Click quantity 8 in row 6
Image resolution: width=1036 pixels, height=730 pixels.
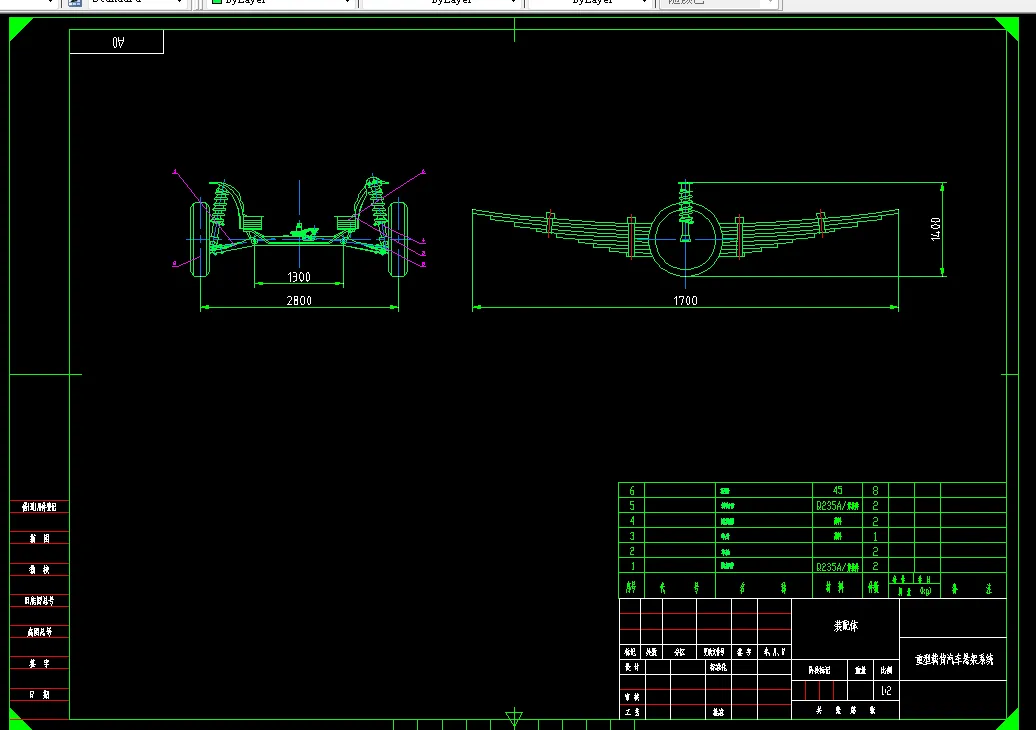pos(875,490)
